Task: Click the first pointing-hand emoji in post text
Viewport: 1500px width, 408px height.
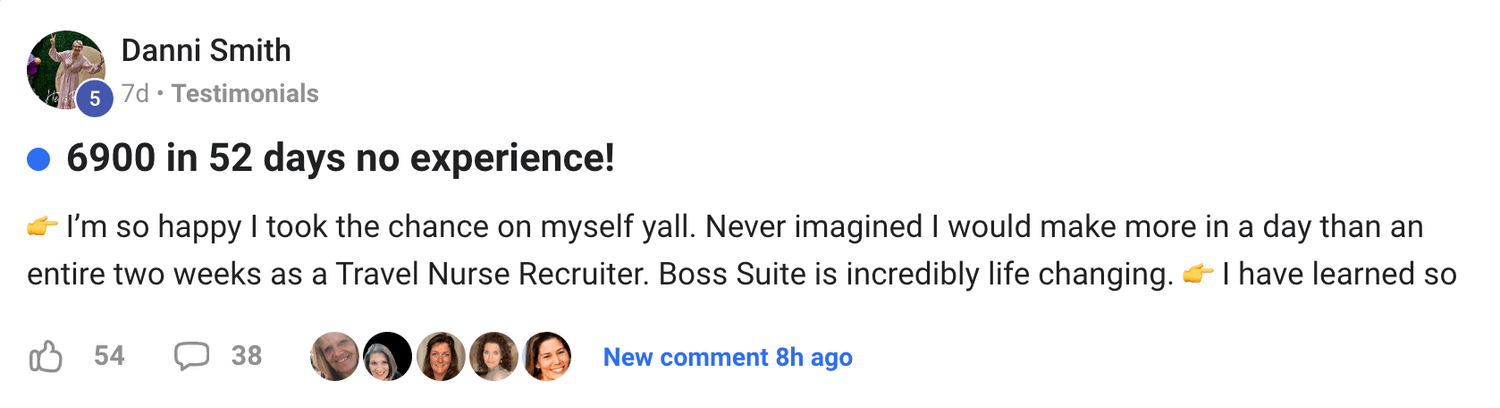Action: click(43, 228)
